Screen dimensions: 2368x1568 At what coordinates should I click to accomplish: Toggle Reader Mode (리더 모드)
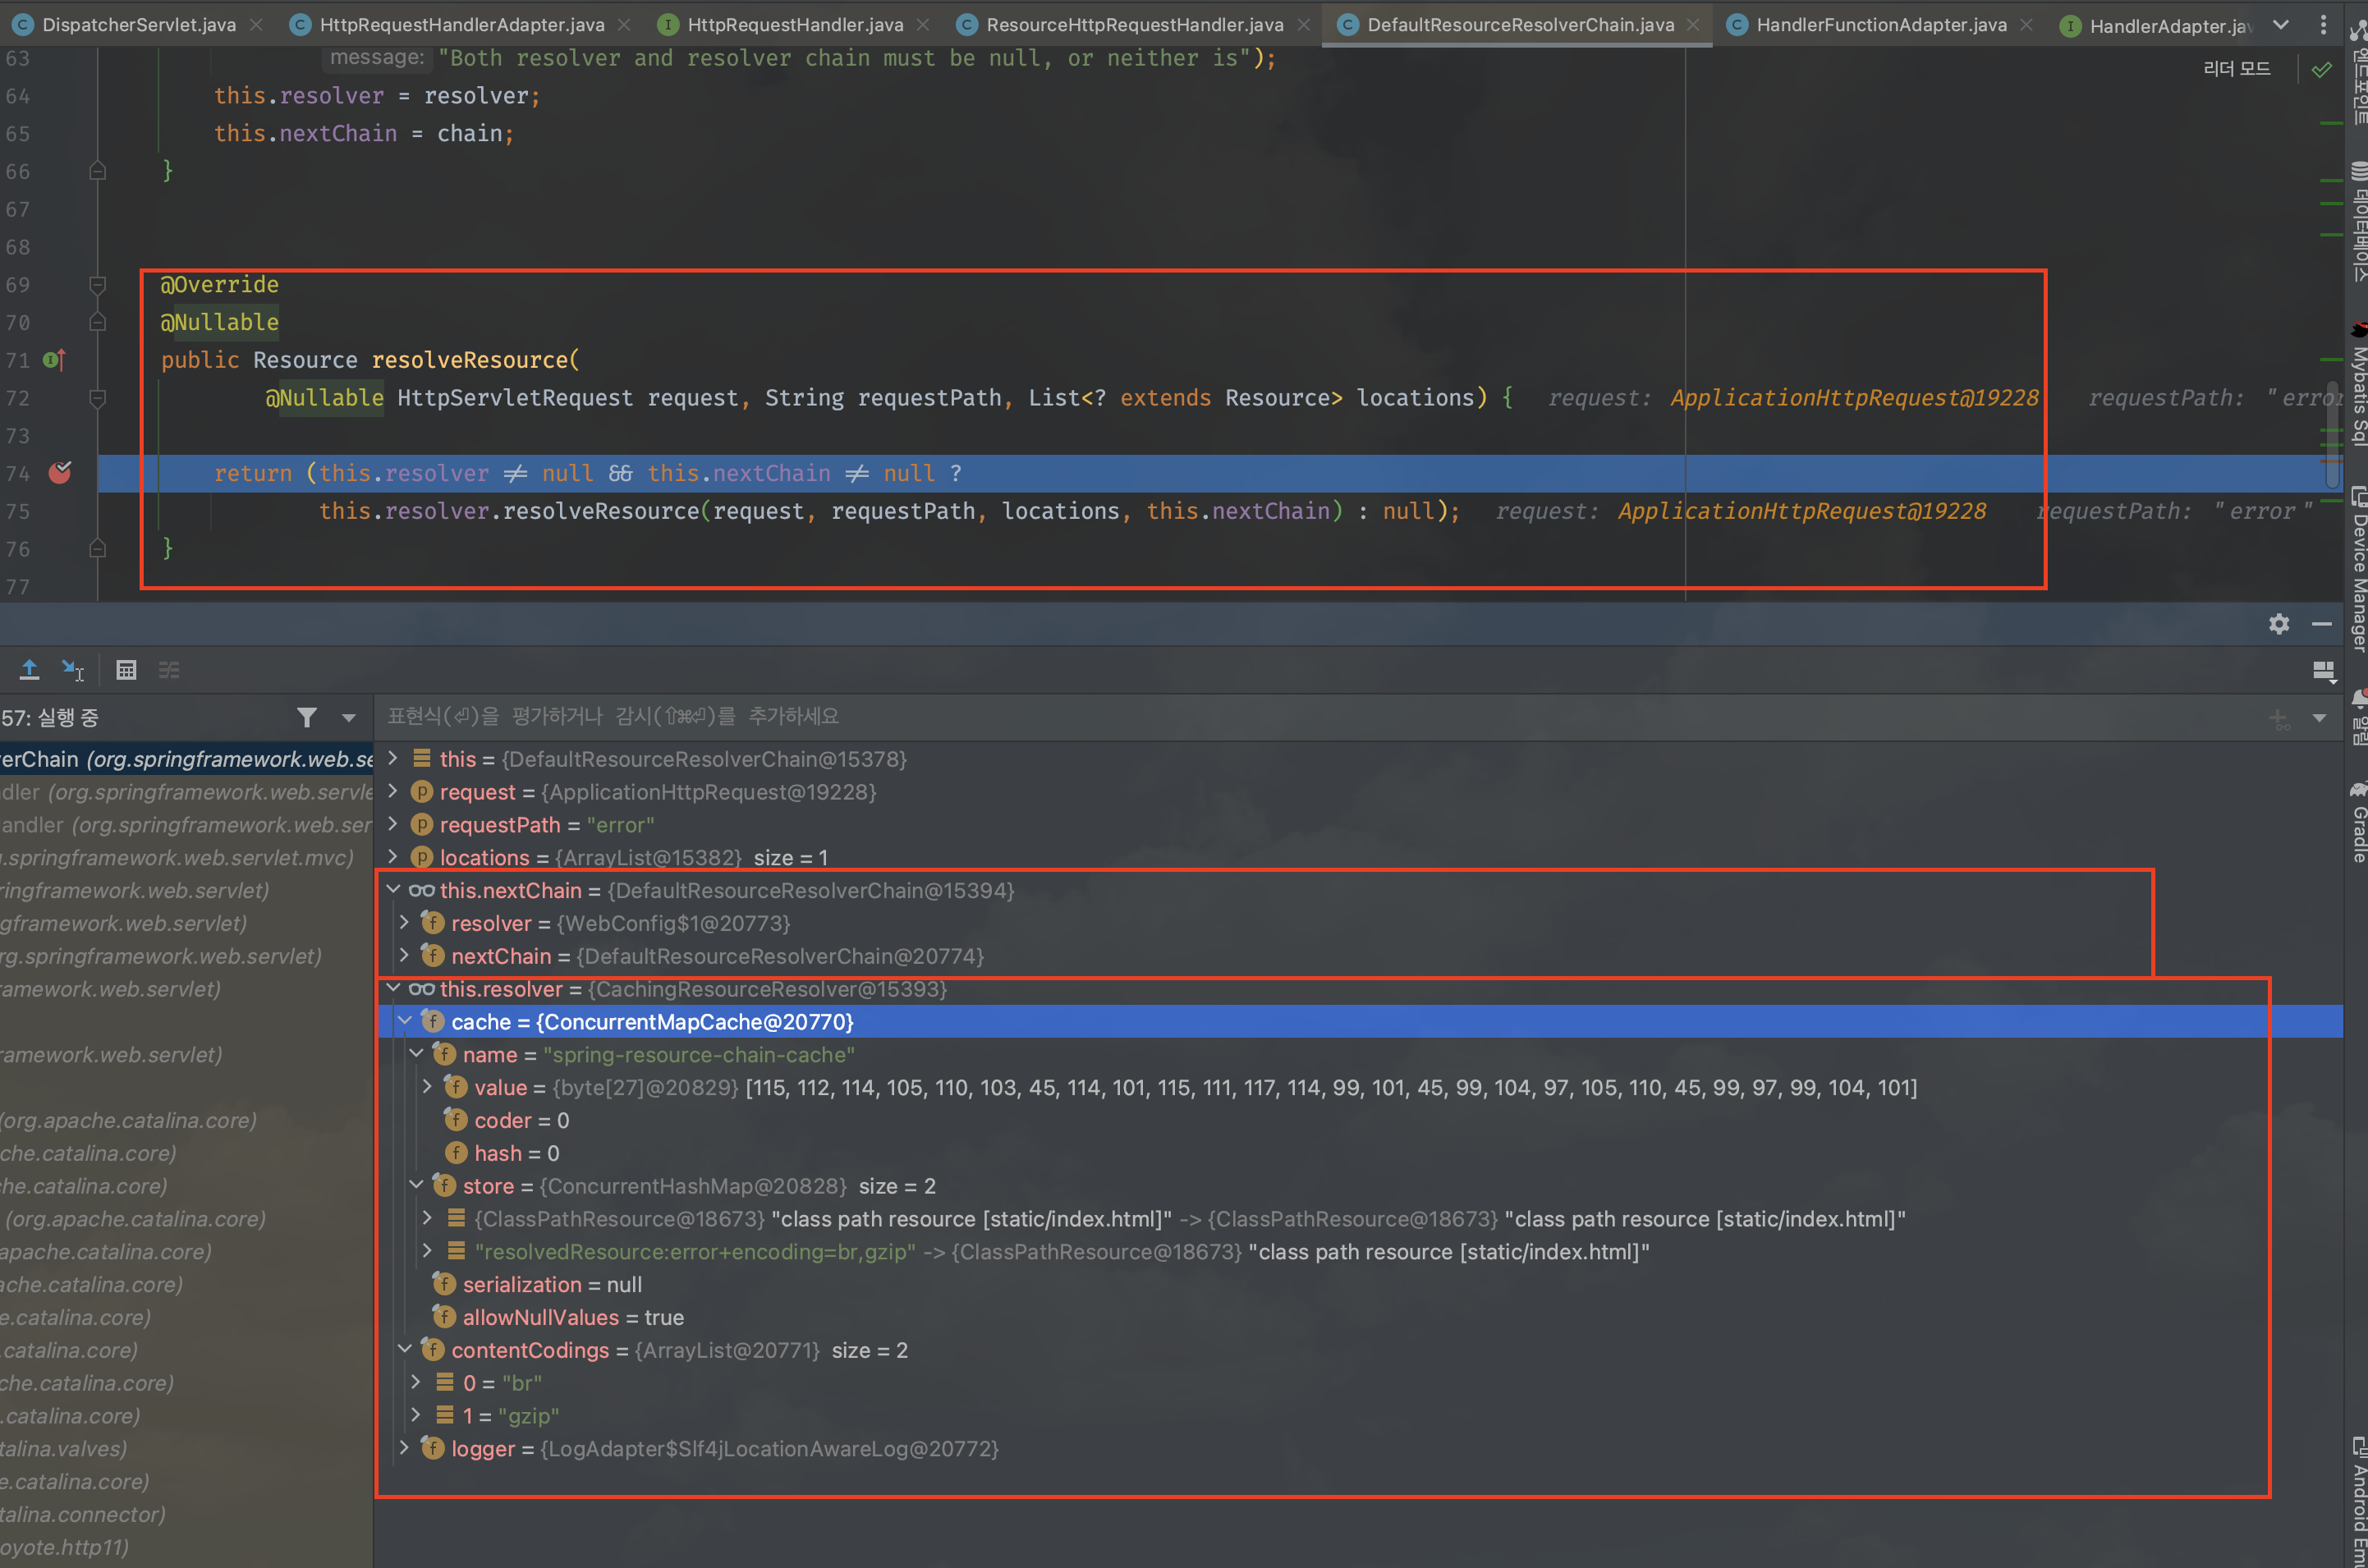coord(2236,68)
